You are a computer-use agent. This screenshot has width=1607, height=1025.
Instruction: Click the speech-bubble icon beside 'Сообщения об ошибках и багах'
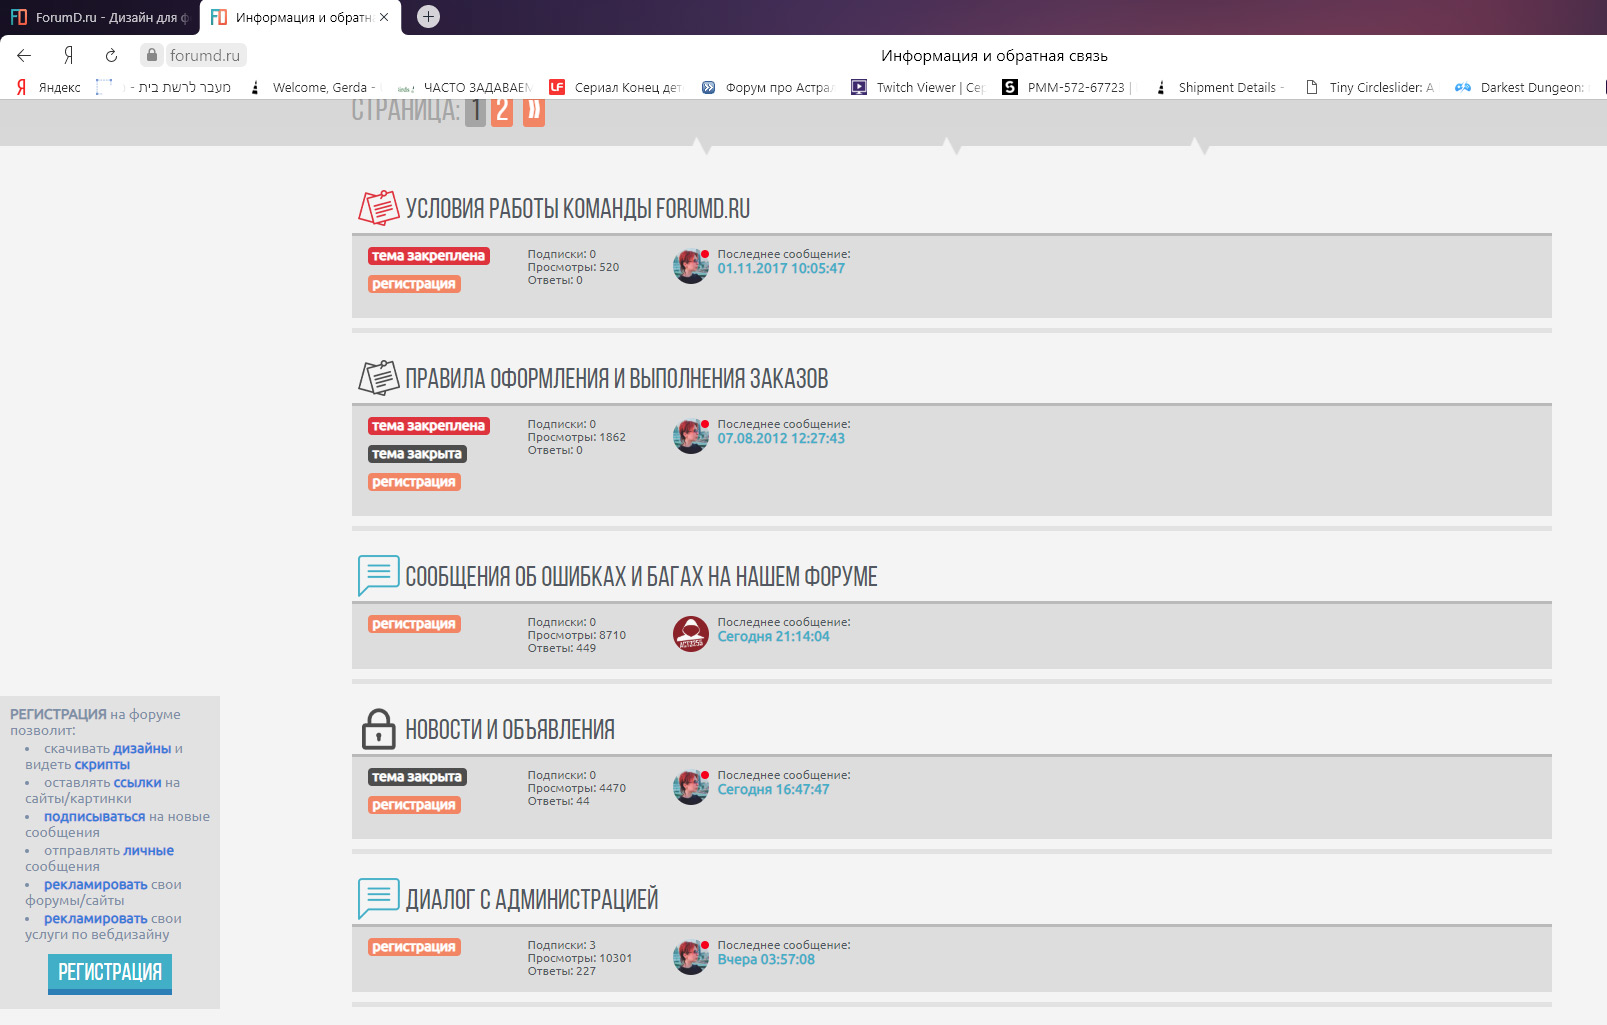379,576
